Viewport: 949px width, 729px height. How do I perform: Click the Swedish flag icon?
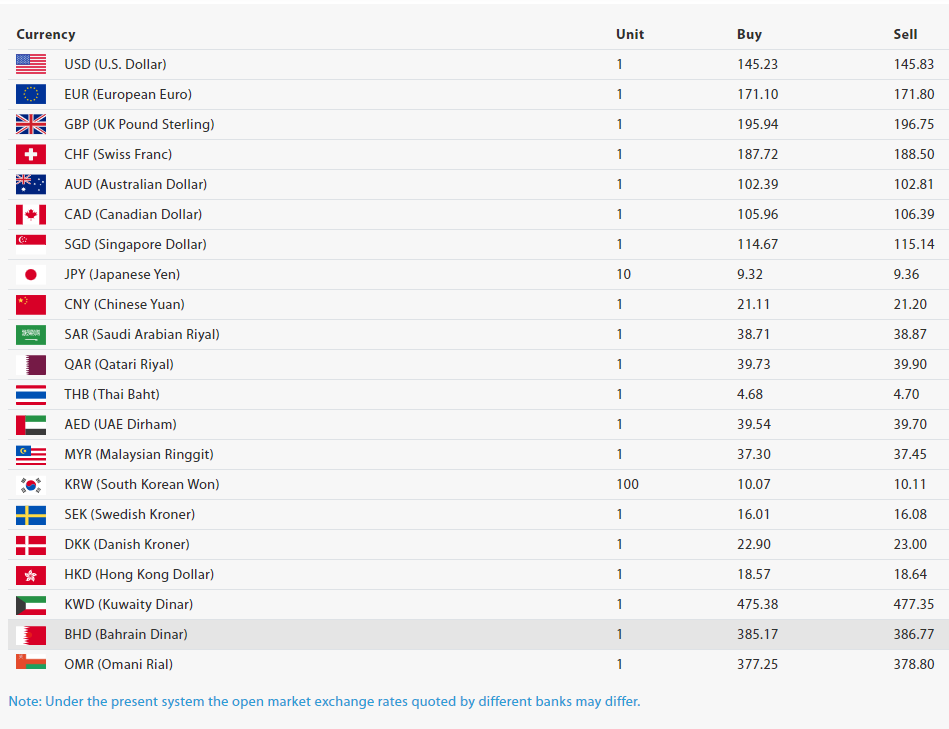(x=31, y=514)
